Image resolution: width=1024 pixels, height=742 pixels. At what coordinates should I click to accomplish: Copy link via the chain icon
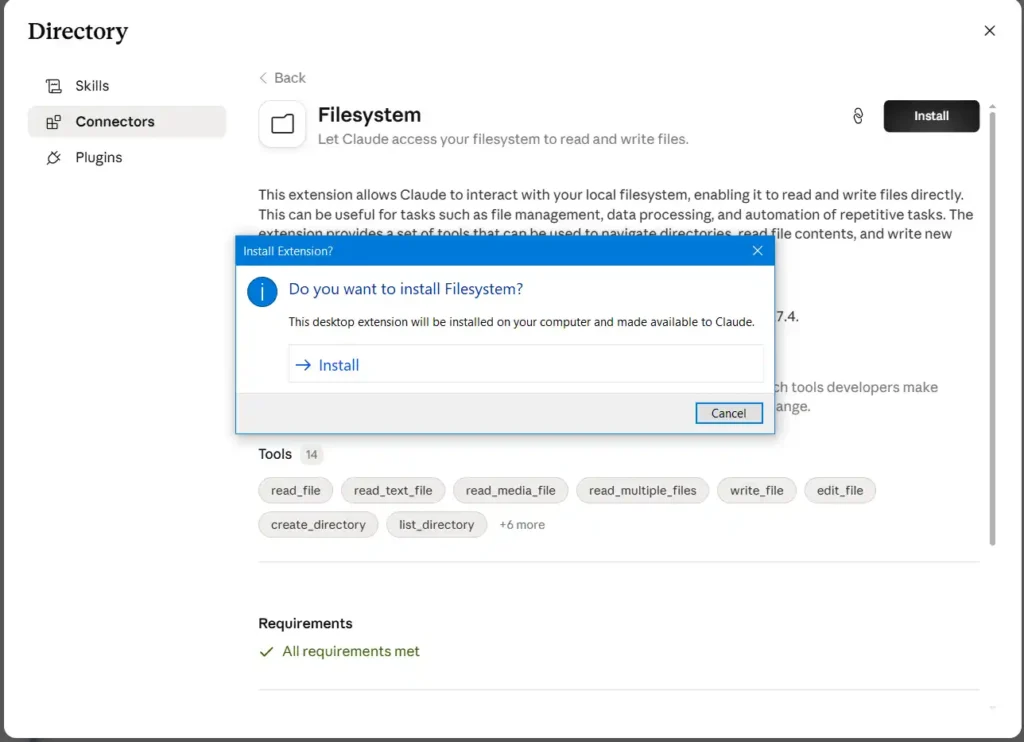click(x=858, y=116)
